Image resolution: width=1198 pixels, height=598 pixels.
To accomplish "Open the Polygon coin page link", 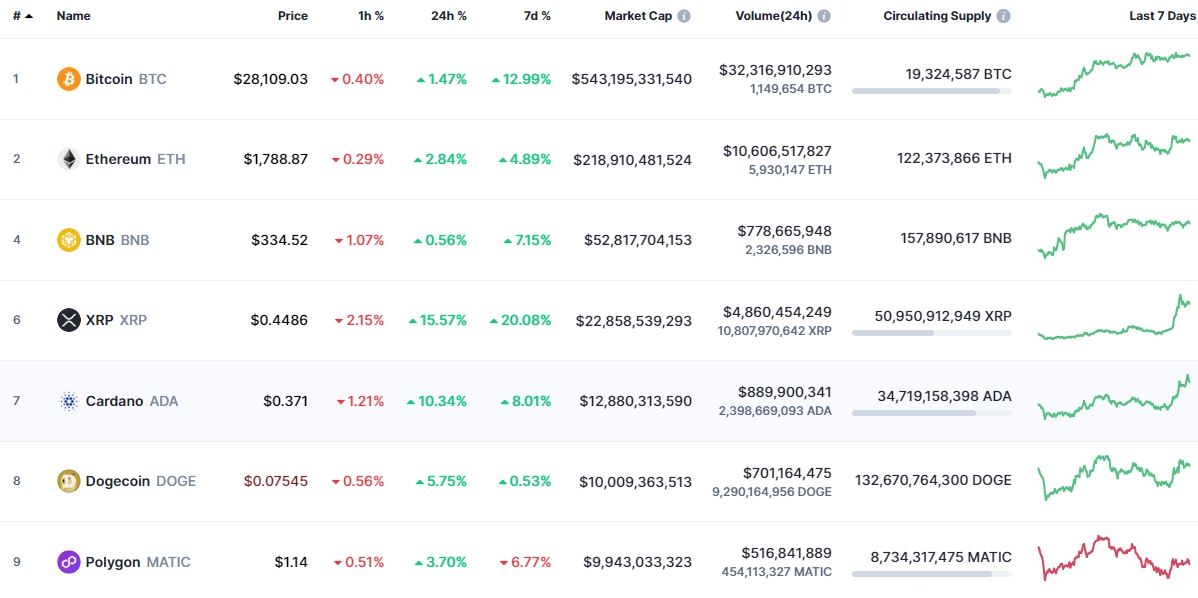I will pyautogui.click(x=138, y=562).
